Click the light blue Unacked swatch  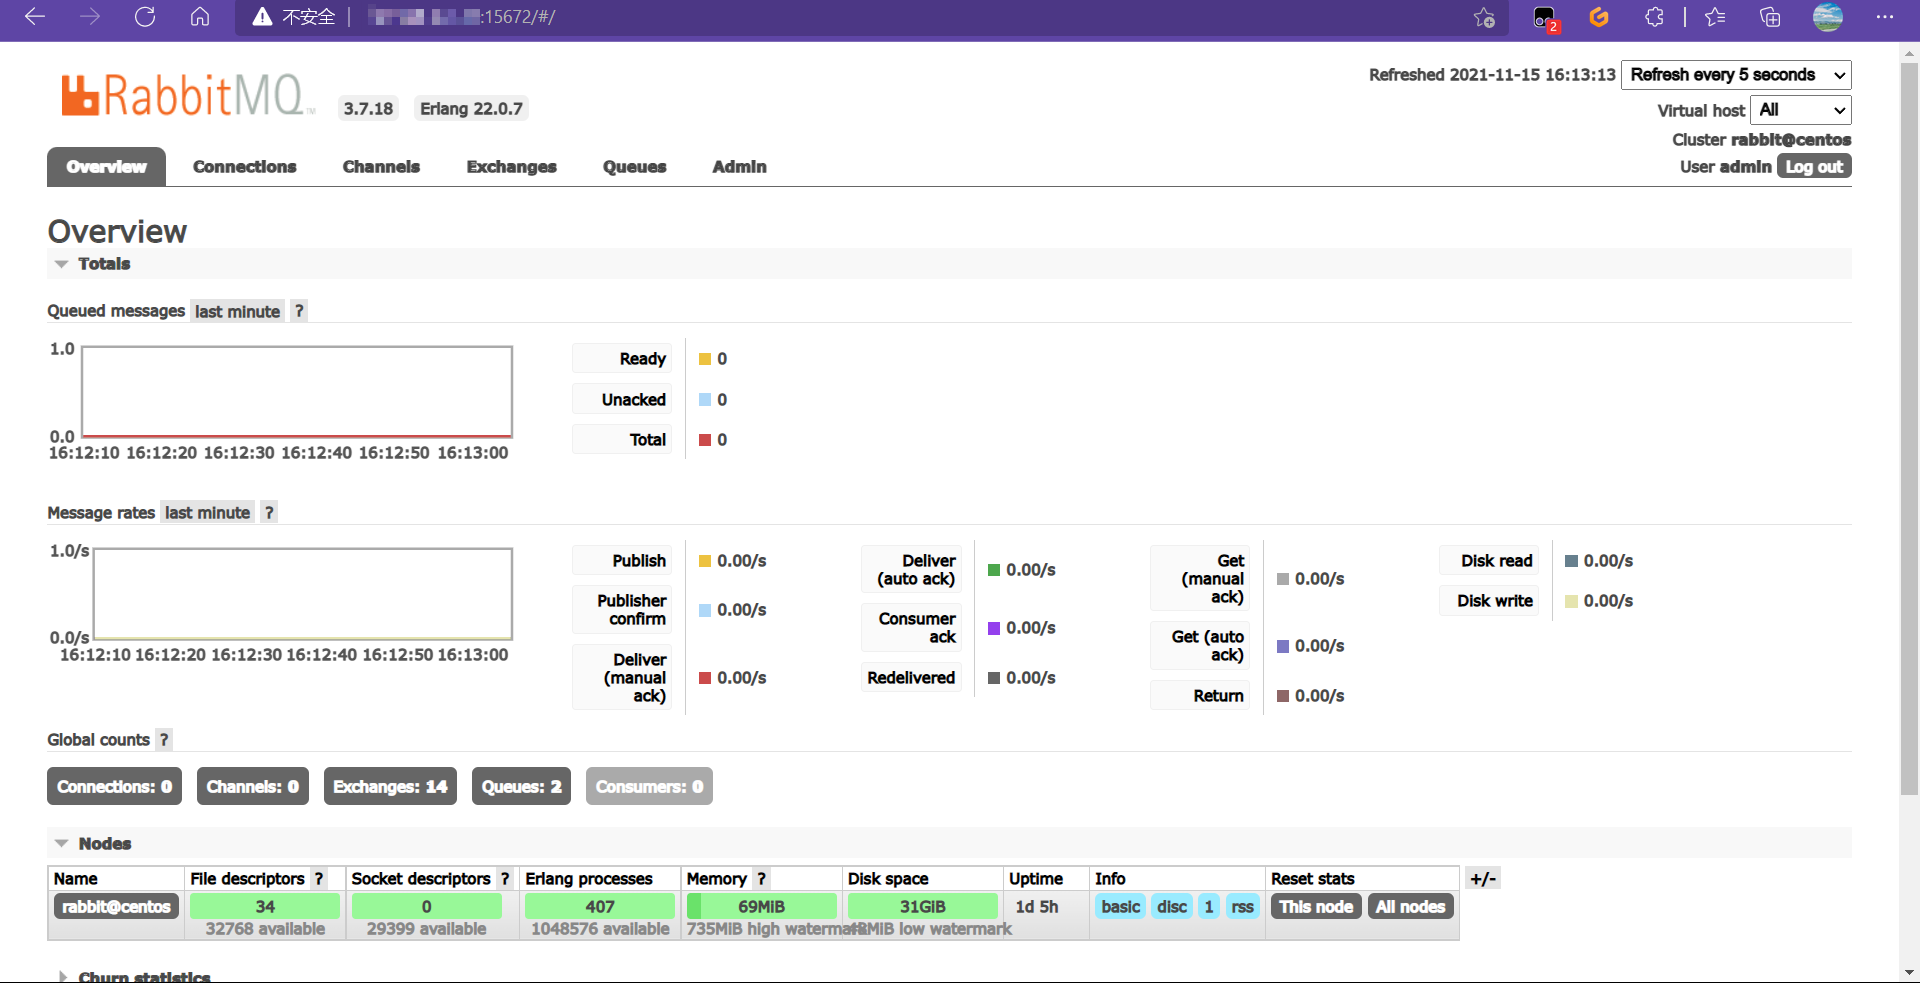(705, 400)
